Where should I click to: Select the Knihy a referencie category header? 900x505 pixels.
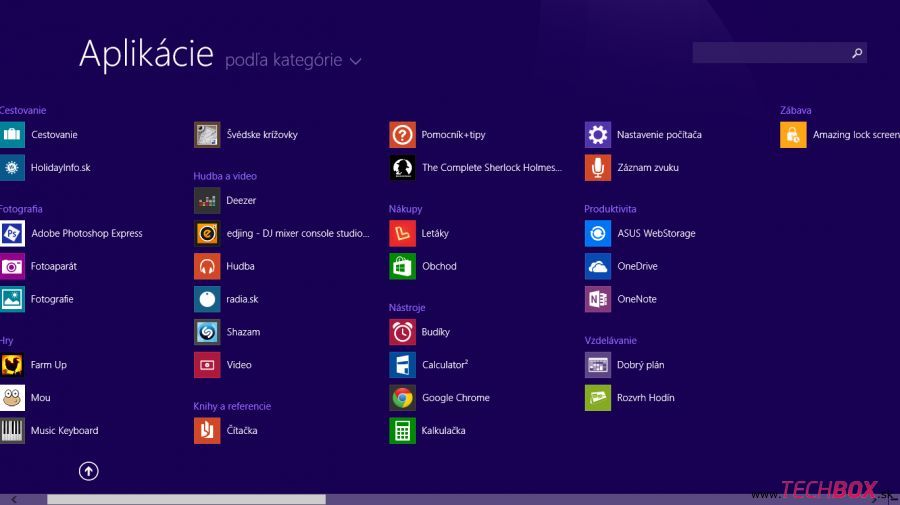coord(232,406)
